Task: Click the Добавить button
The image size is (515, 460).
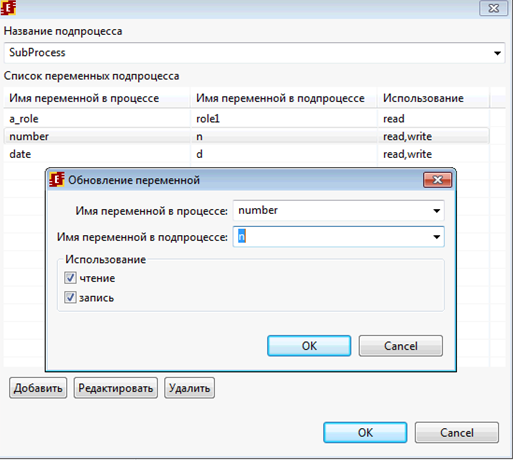Action: click(x=38, y=388)
